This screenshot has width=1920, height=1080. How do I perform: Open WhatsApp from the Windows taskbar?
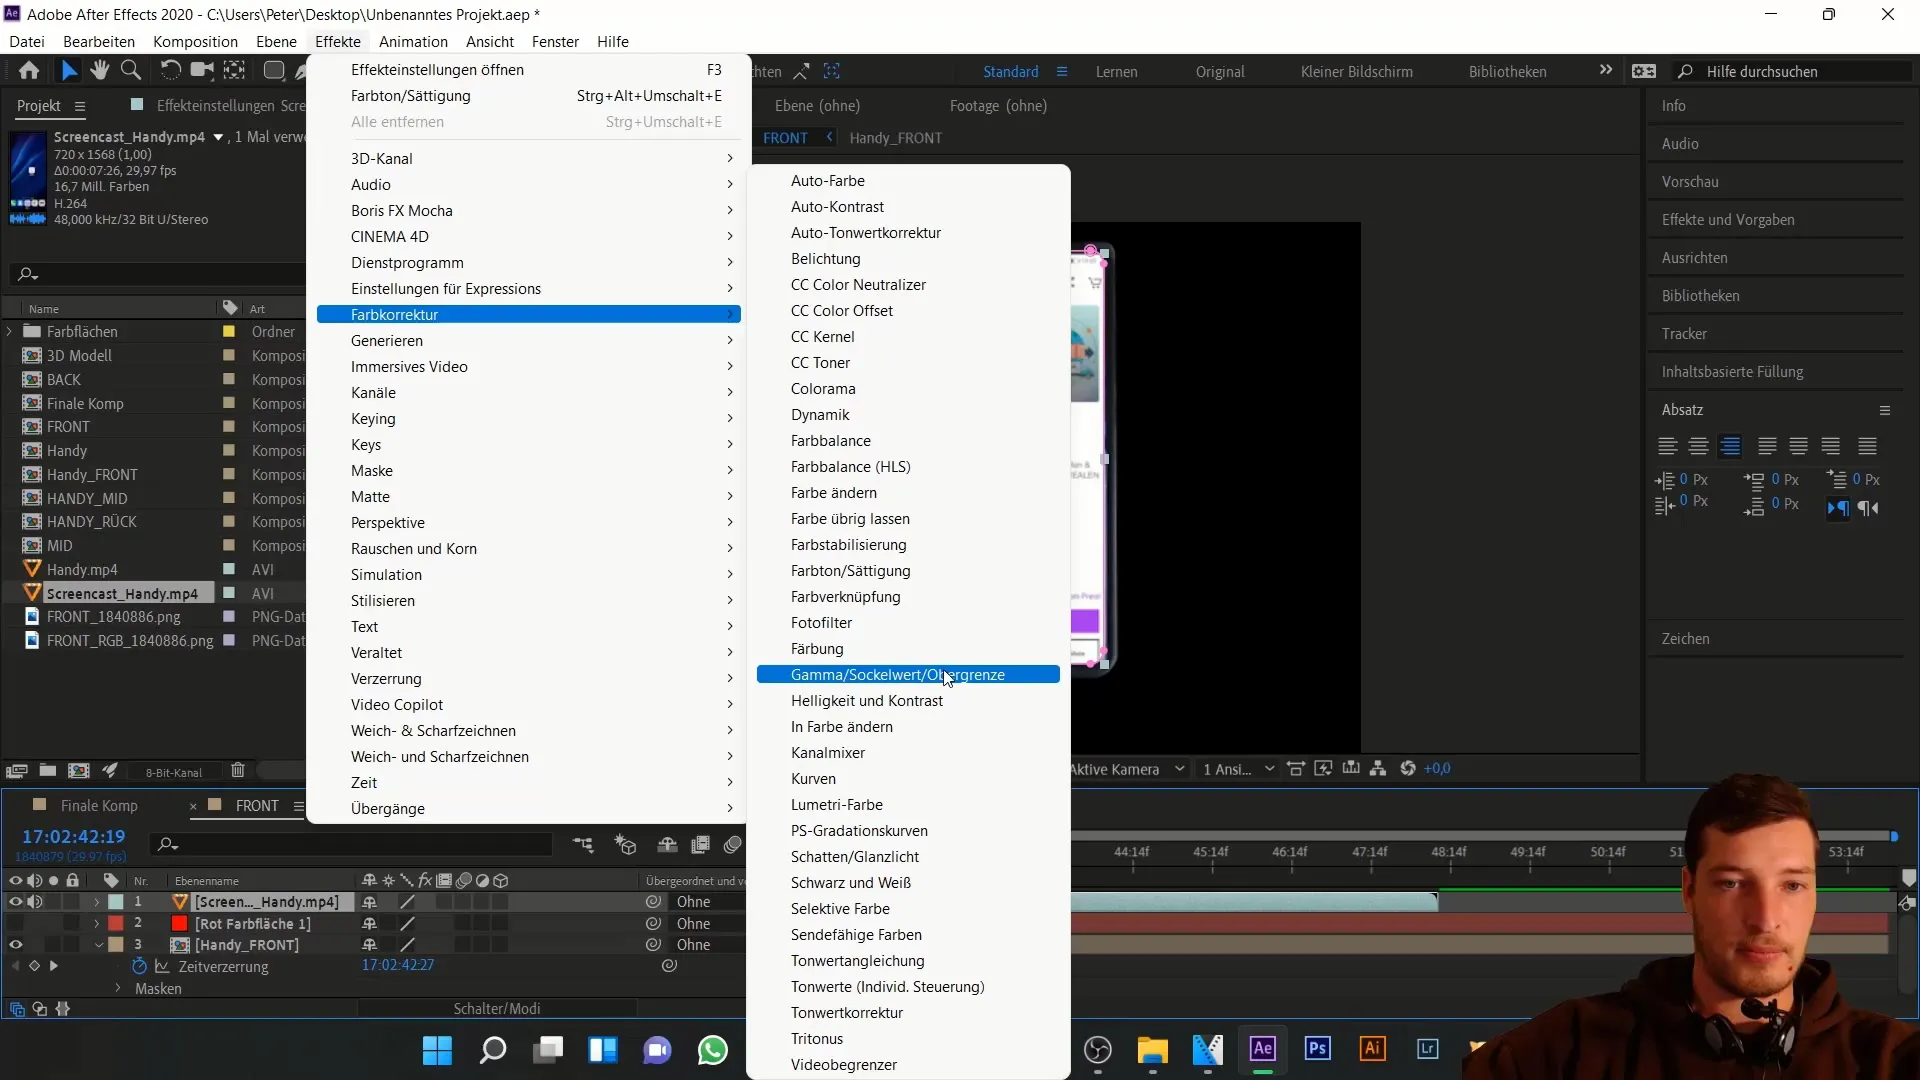pyautogui.click(x=712, y=1050)
